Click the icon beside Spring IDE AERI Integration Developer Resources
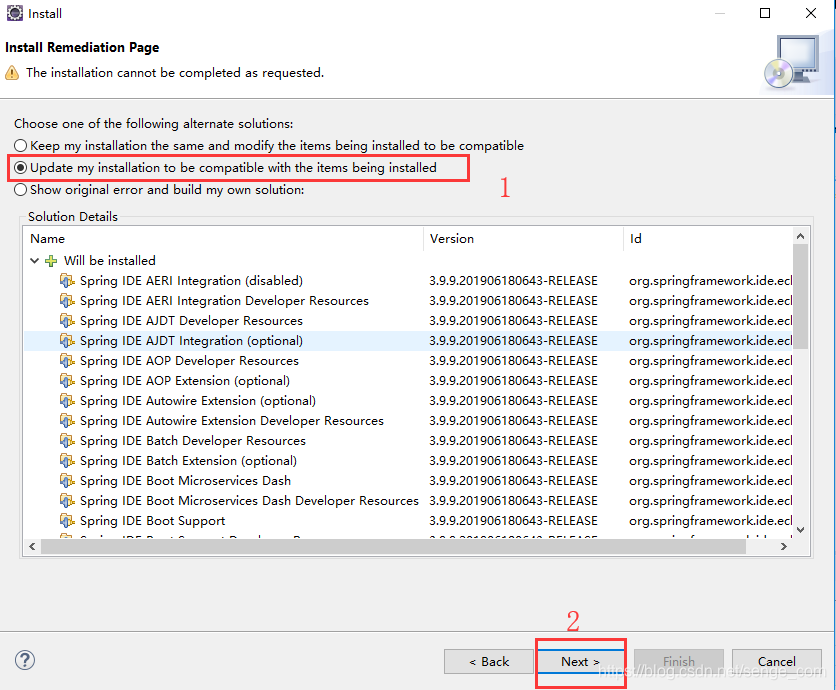The image size is (836, 690). tap(67, 301)
